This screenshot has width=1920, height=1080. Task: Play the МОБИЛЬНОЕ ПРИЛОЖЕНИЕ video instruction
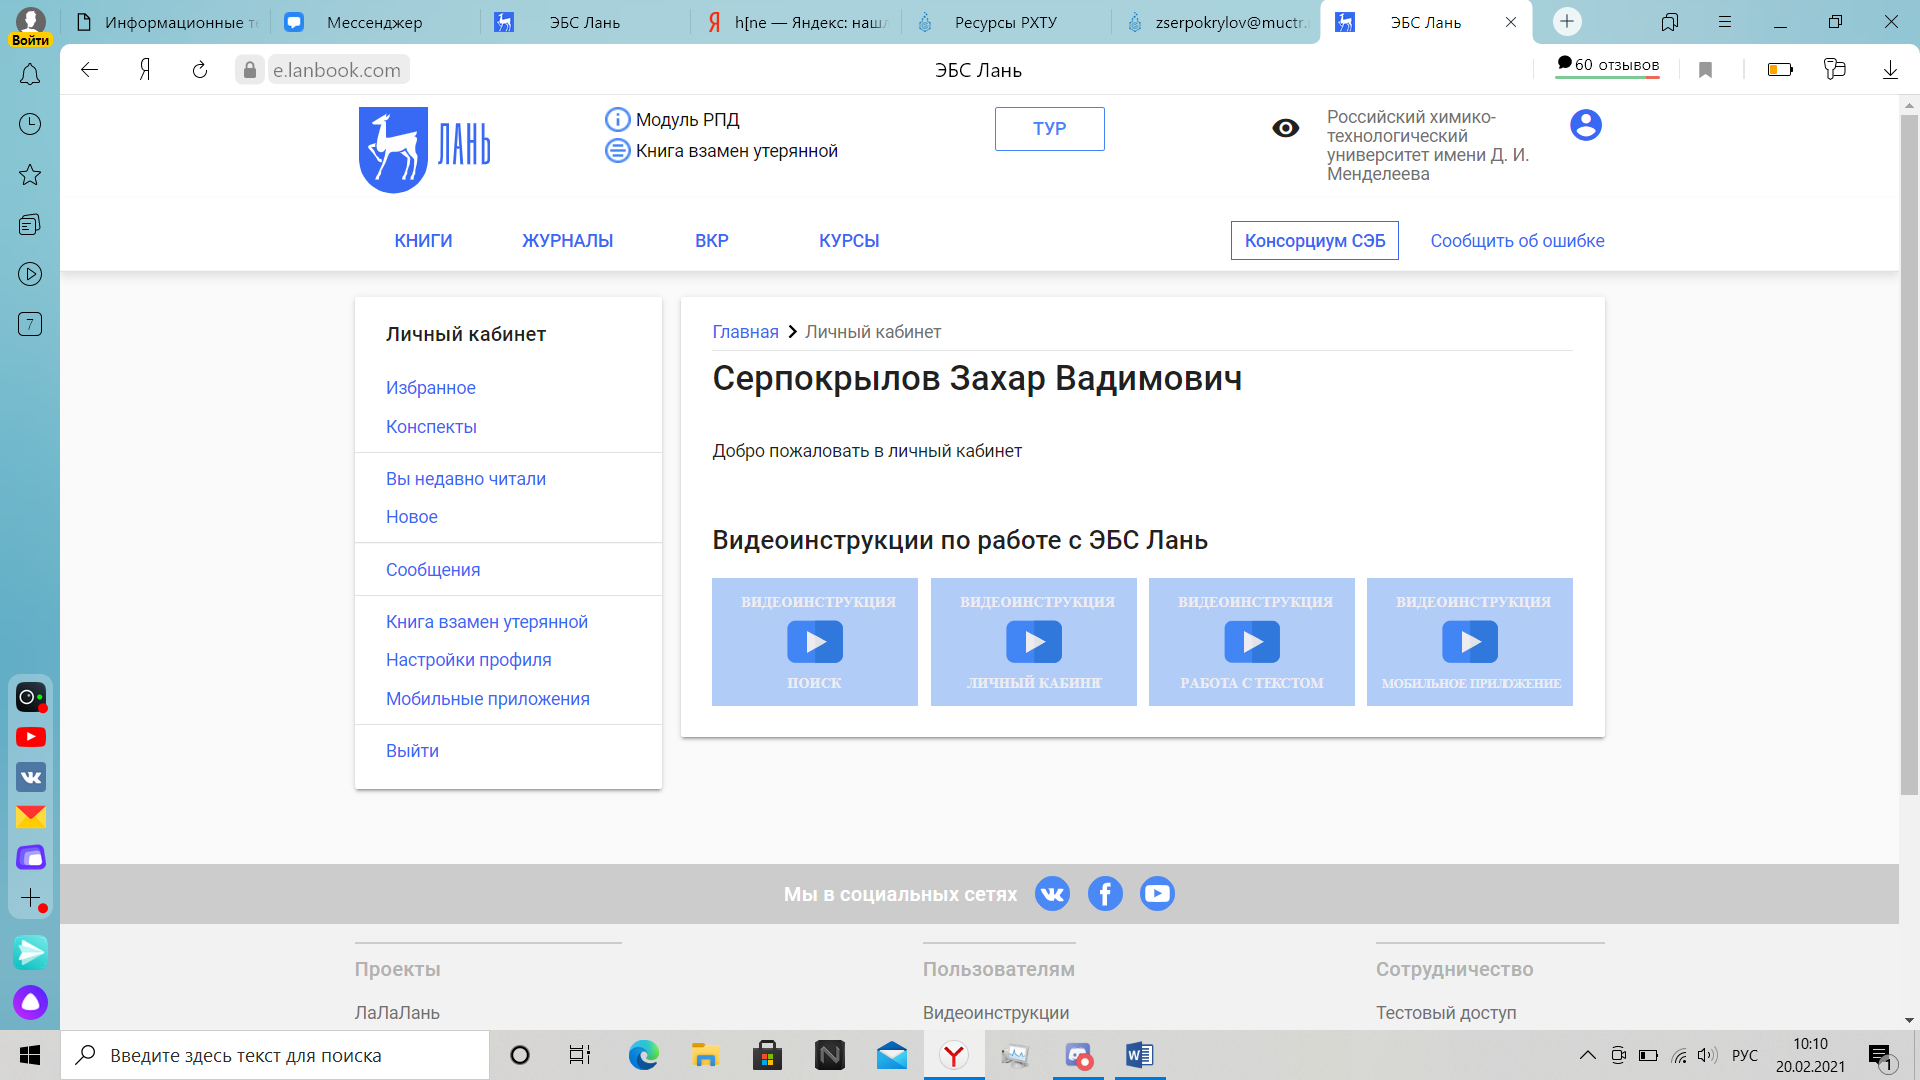coord(1470,642)
